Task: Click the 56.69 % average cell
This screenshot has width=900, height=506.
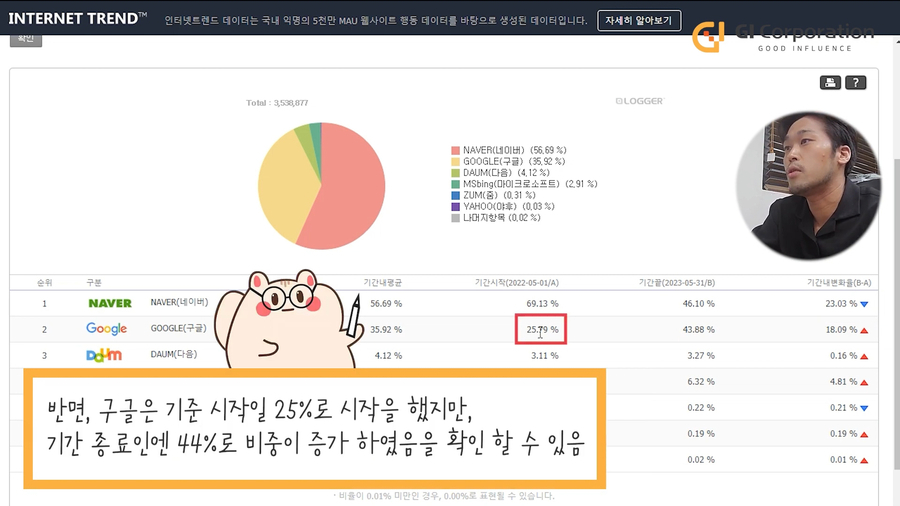Action: (386, 303)
